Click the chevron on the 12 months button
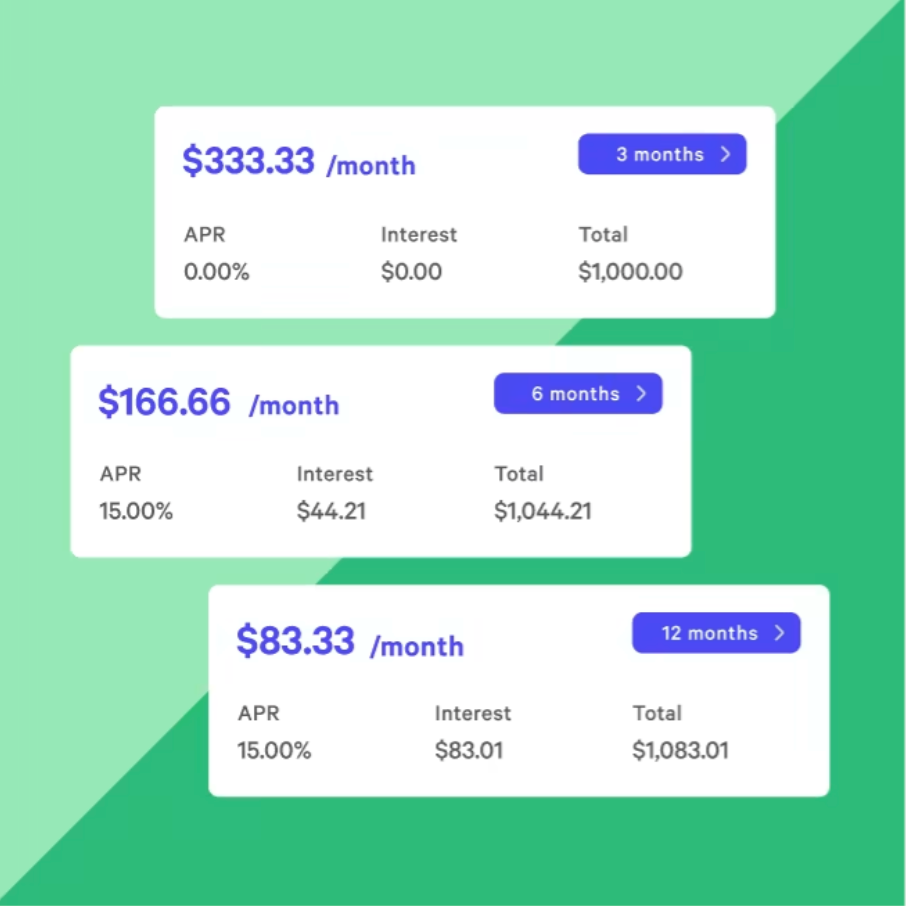This screenshot has height=908, width=908. (x=780, y=633)
